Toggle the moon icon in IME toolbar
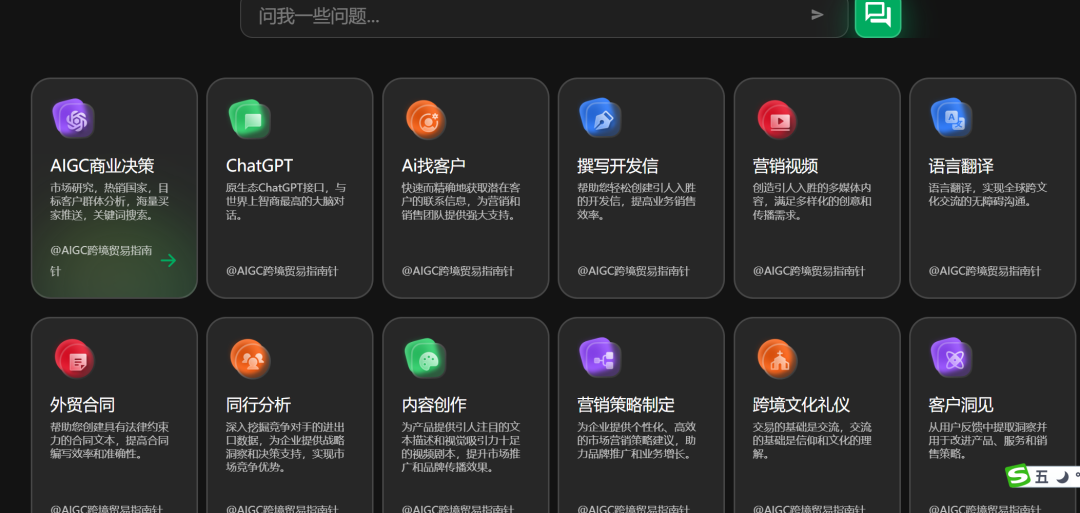This screenshot has width=1080, height=513. 1061,477
